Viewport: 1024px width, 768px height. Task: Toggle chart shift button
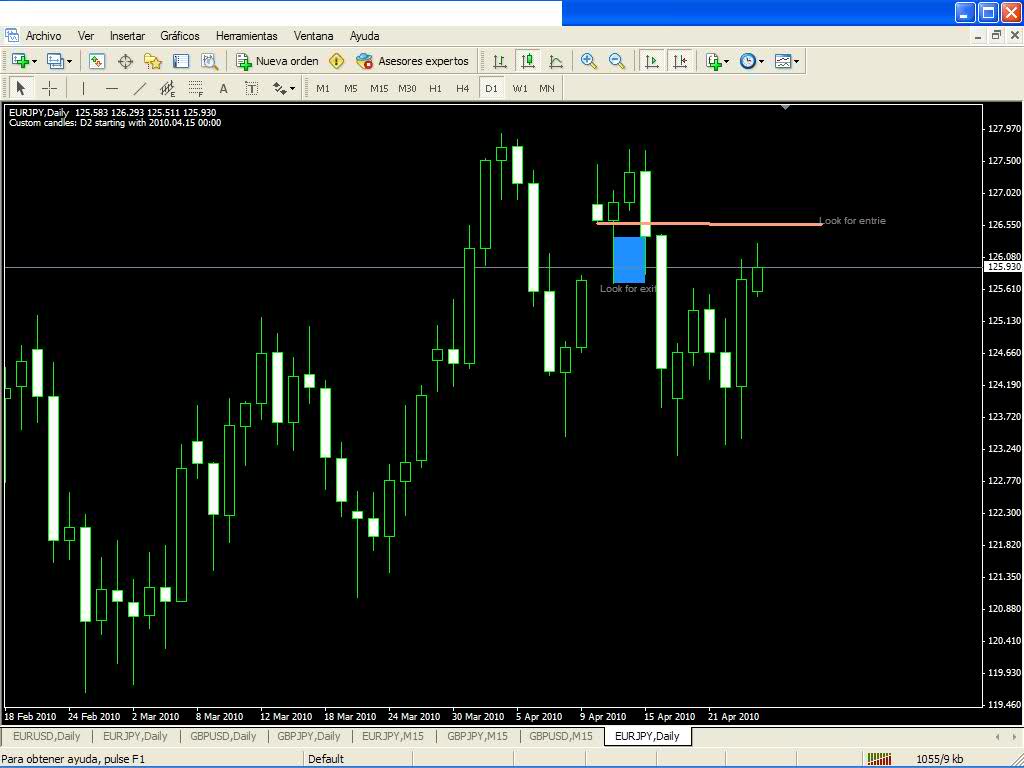coord(680,61)
